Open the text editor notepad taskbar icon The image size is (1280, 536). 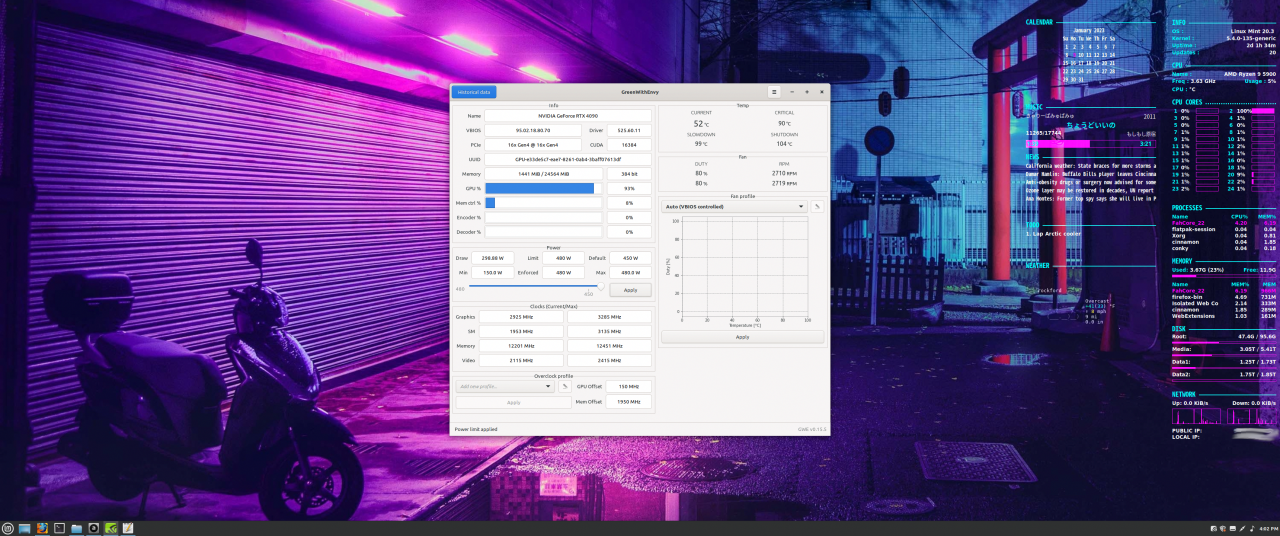[128, 527]
